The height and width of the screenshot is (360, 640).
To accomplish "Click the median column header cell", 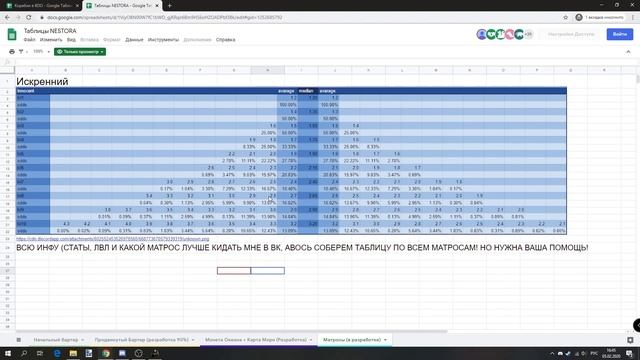I will [308, 91].
